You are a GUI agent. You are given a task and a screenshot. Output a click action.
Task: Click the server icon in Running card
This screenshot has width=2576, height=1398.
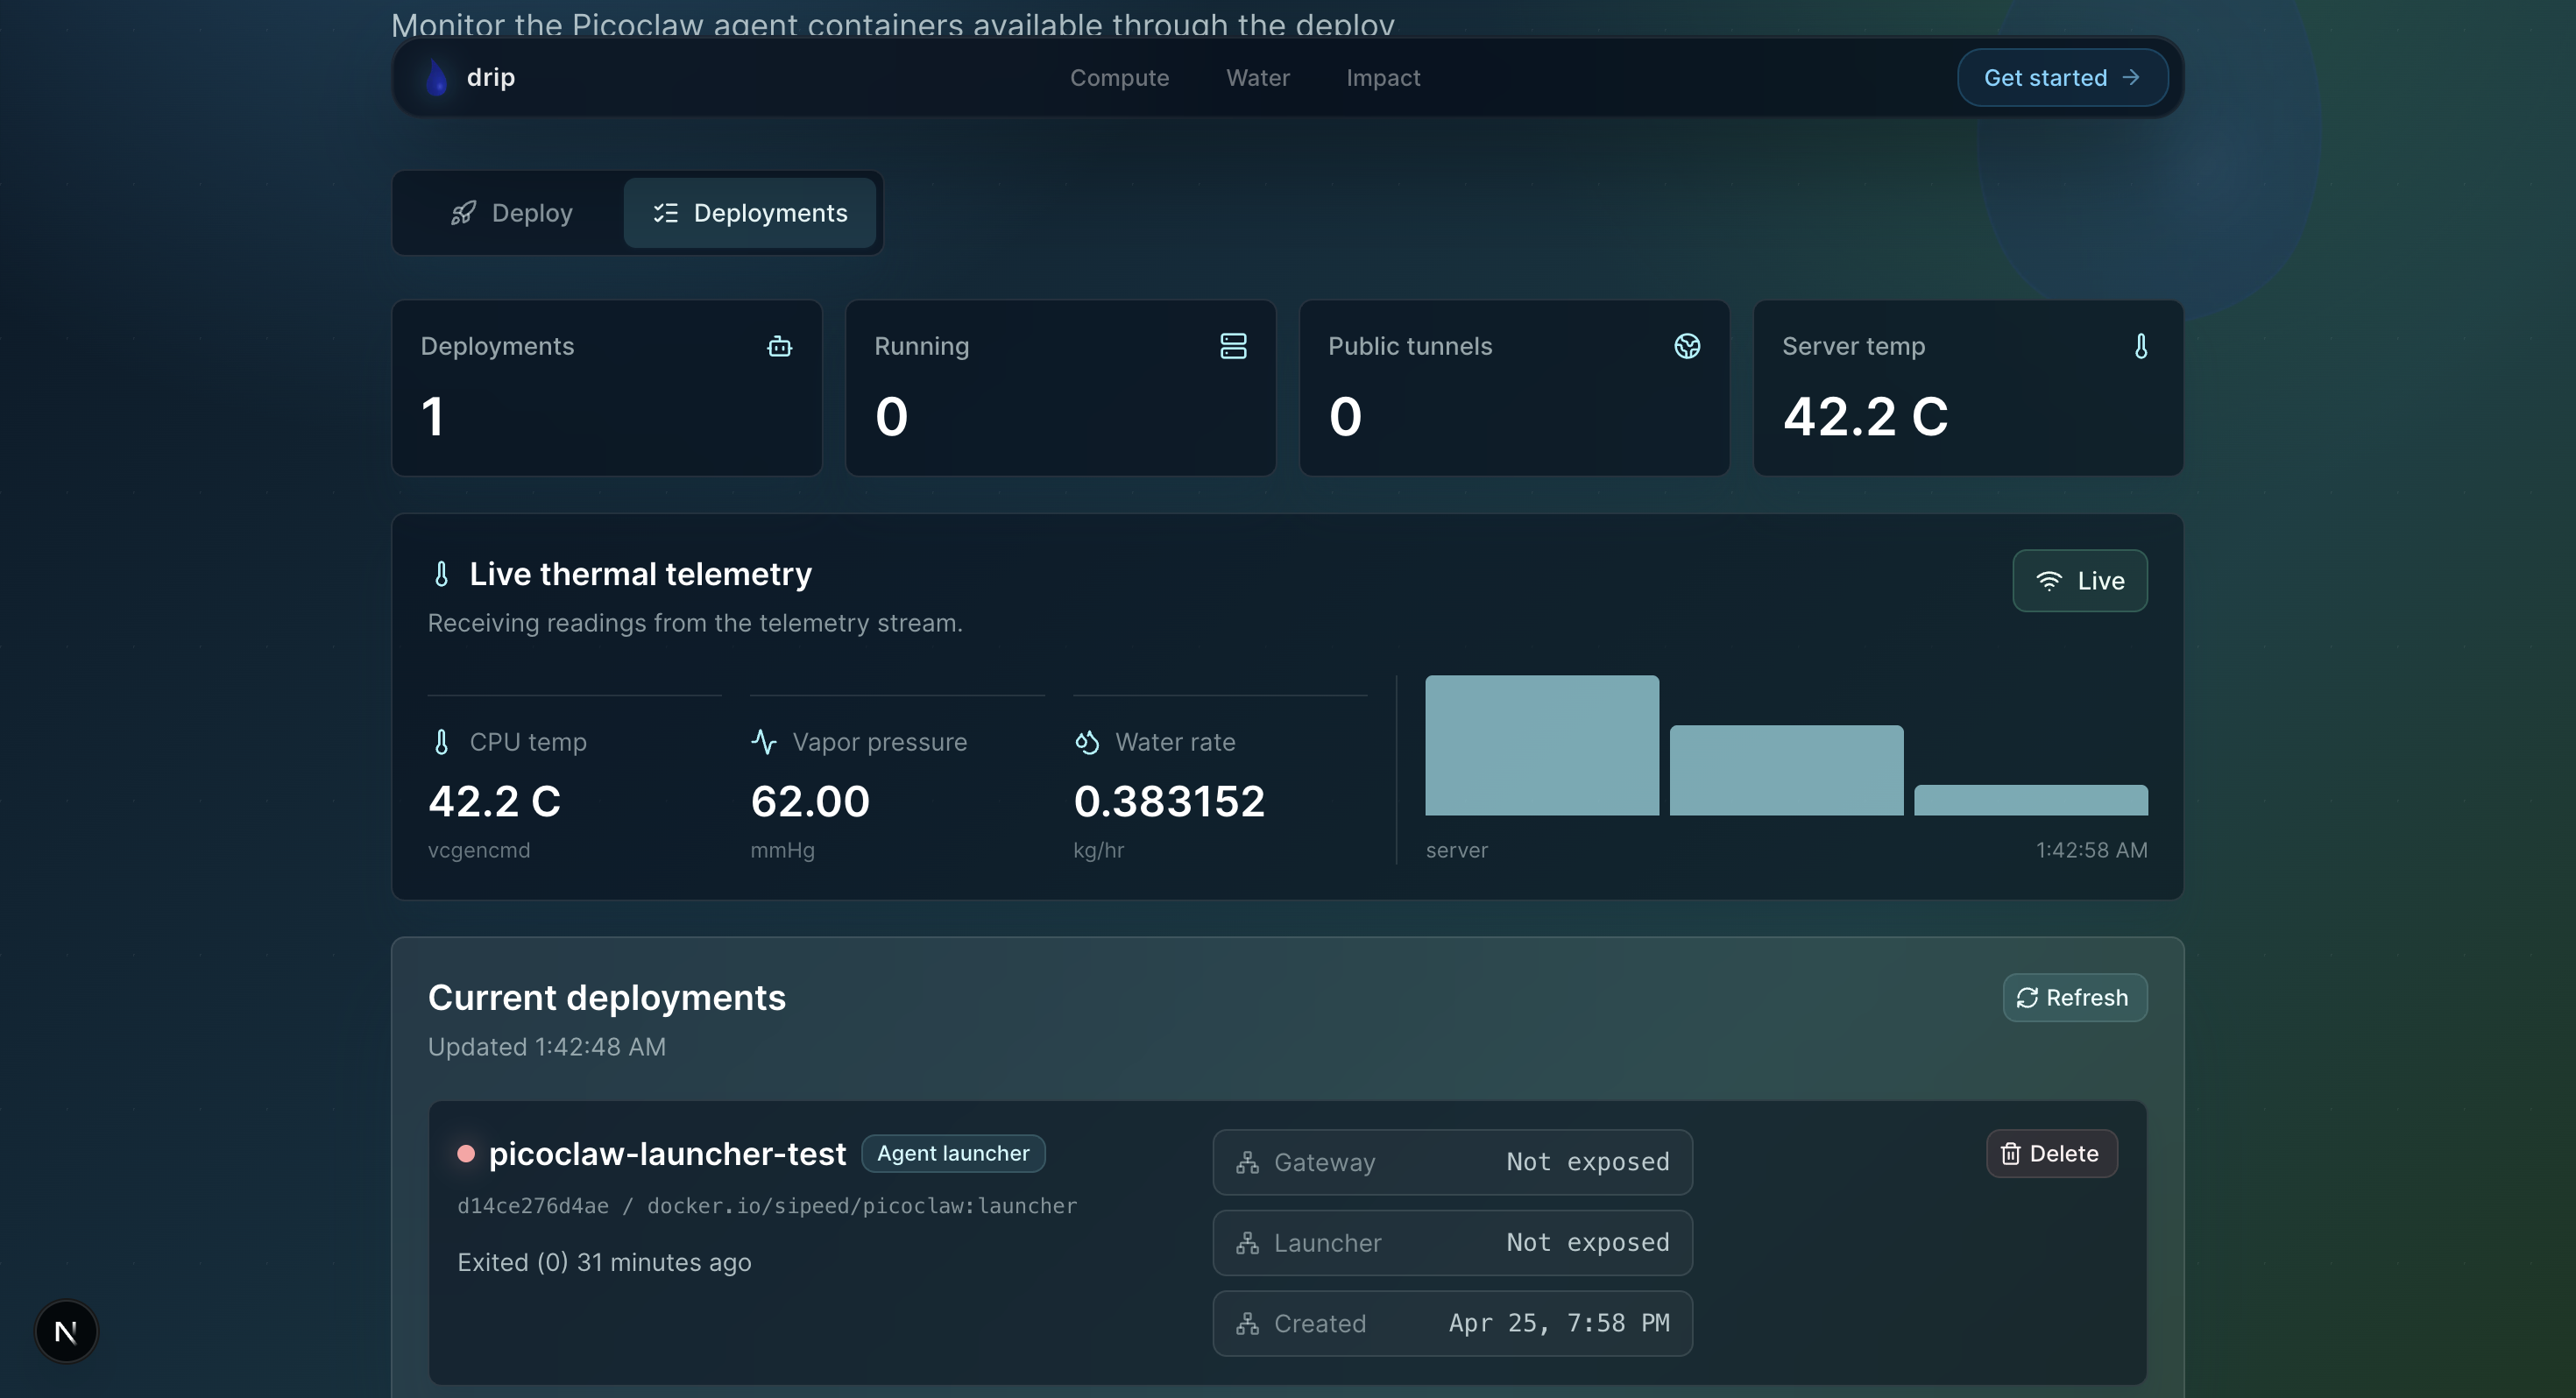point(1233,346)
